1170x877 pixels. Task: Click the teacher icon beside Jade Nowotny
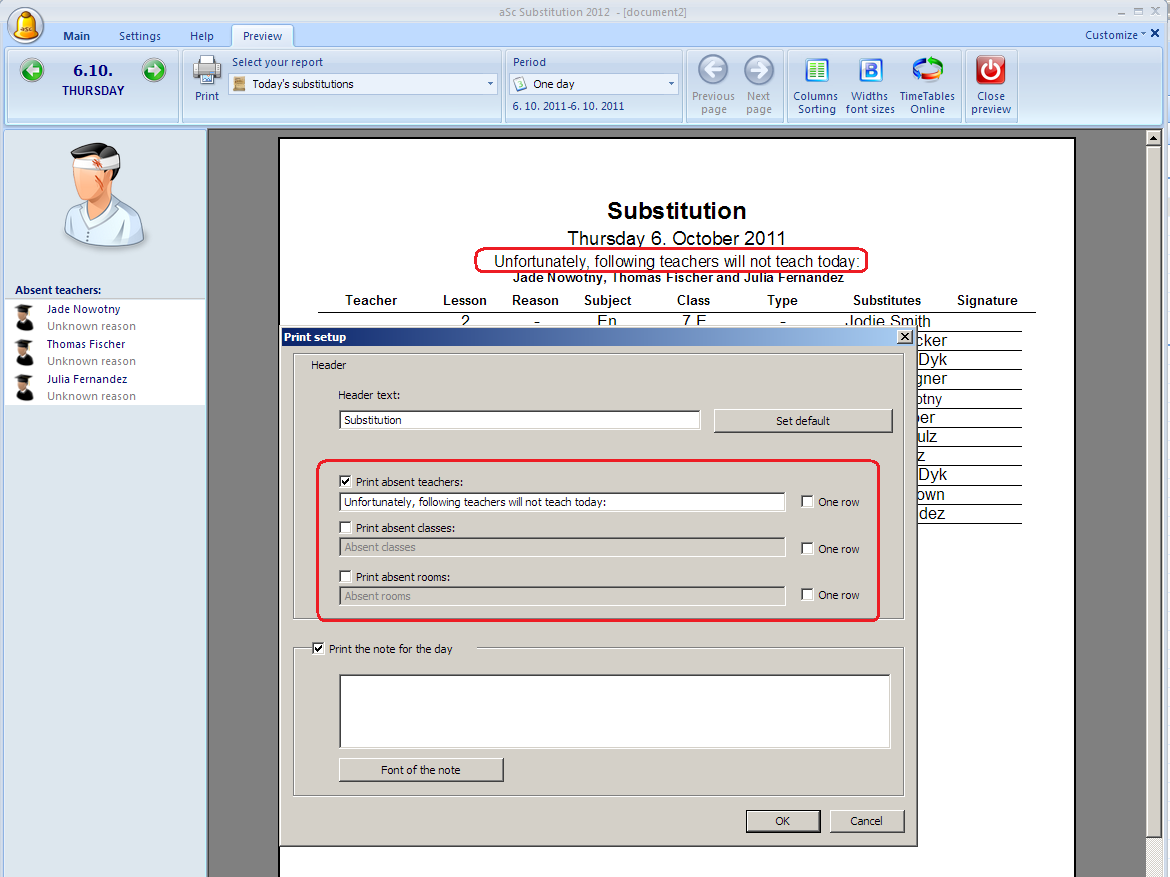point(25,317)
